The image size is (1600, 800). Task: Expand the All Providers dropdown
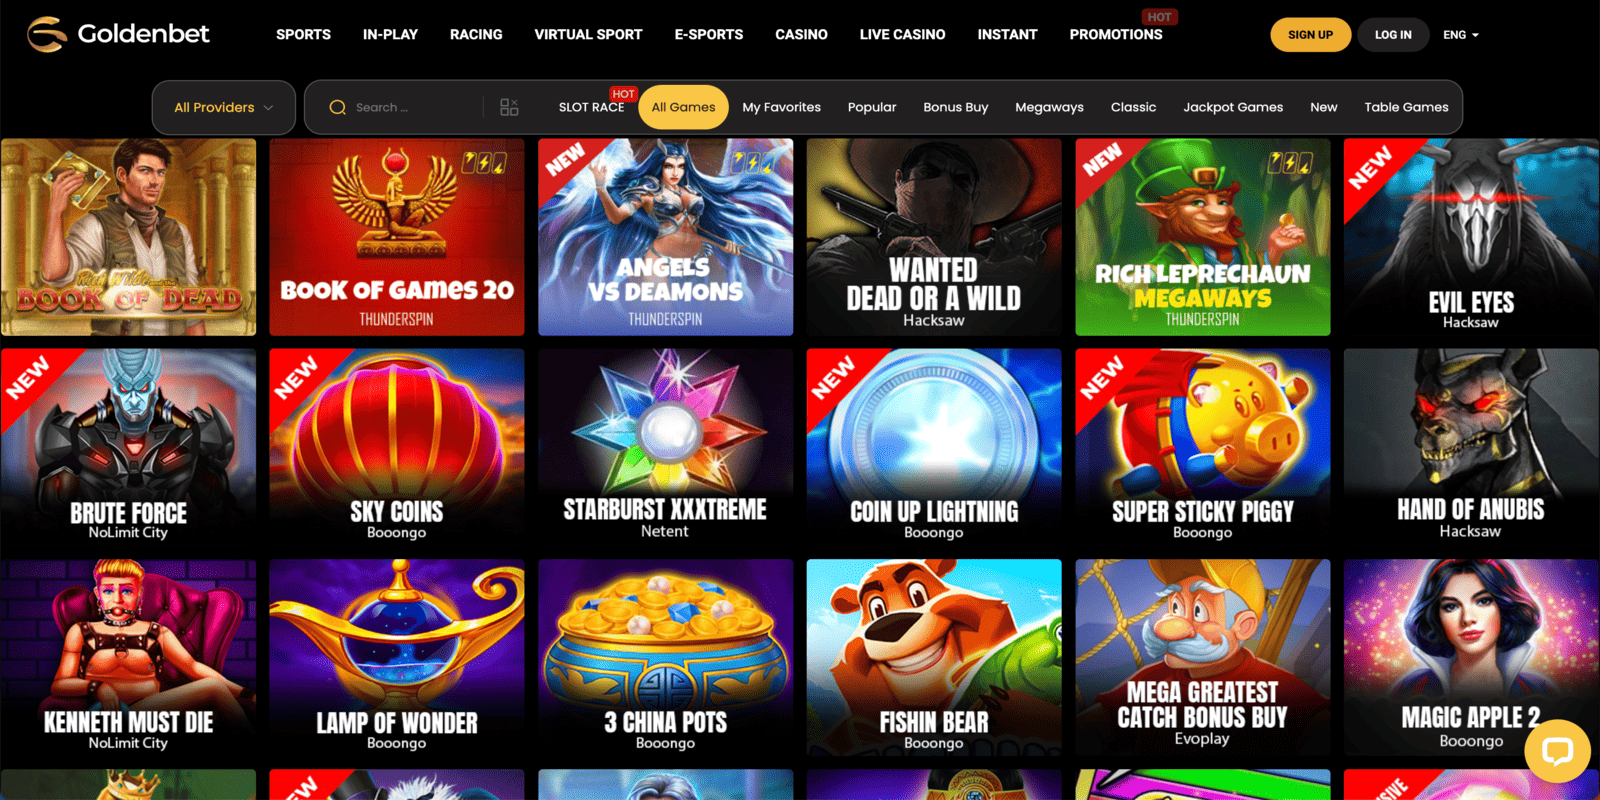(224, 107)
